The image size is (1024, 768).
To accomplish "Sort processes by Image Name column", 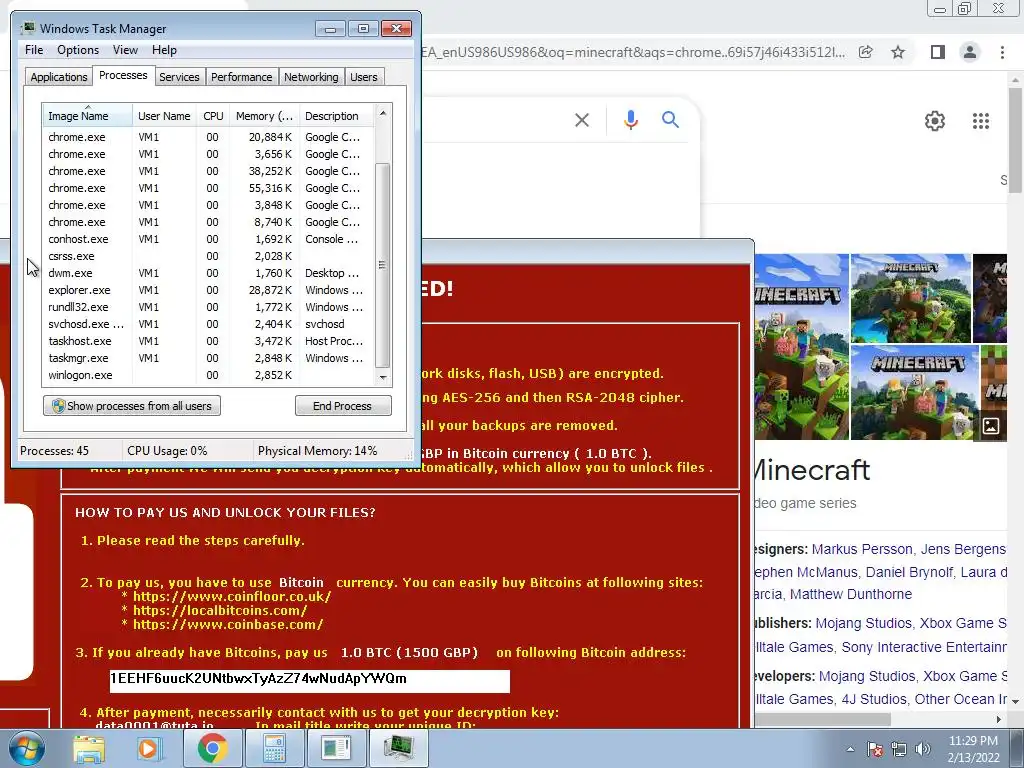I will (x=88, y=116).
